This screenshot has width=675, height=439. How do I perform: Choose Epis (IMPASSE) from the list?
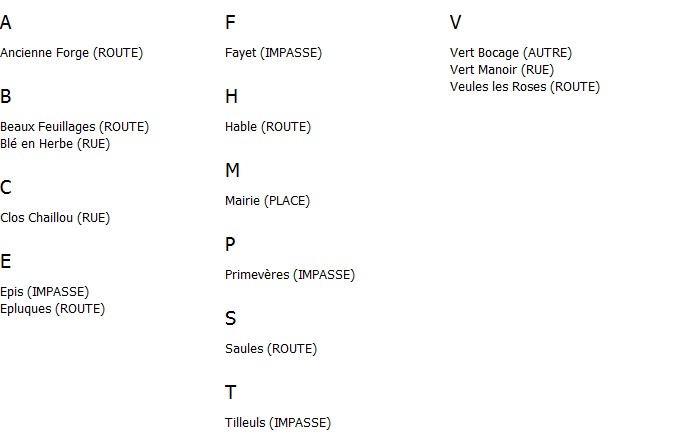point(45,292)
